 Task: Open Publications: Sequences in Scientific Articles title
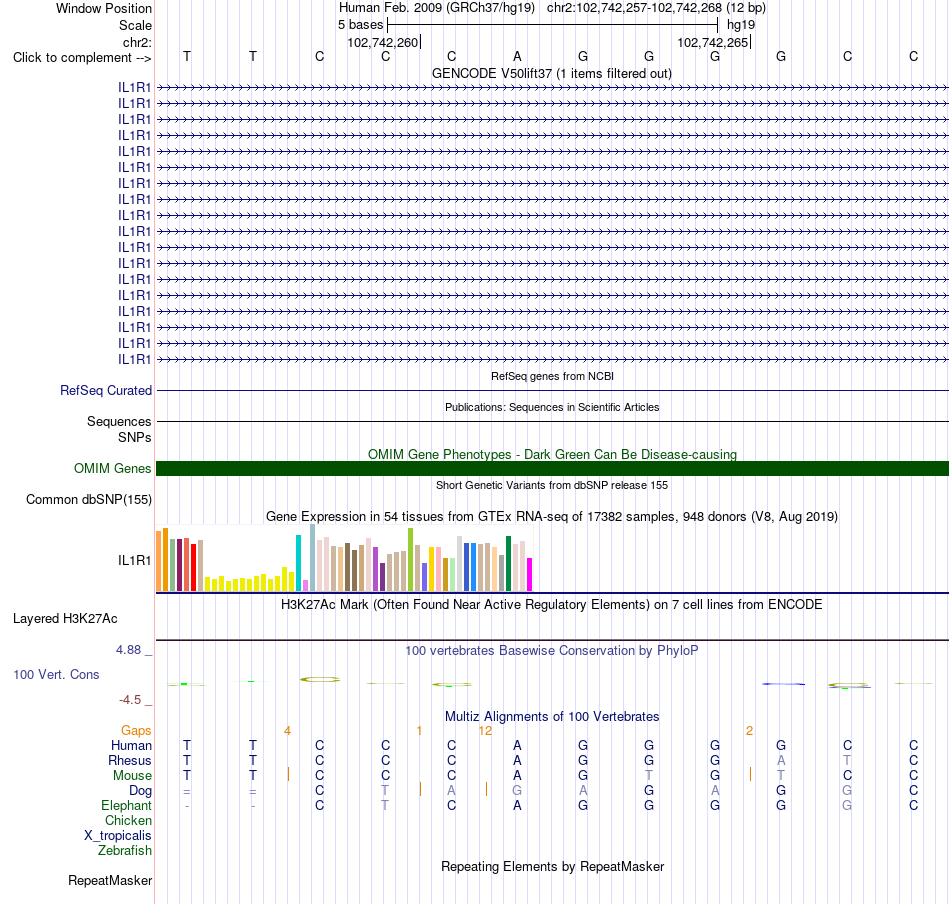552,407
